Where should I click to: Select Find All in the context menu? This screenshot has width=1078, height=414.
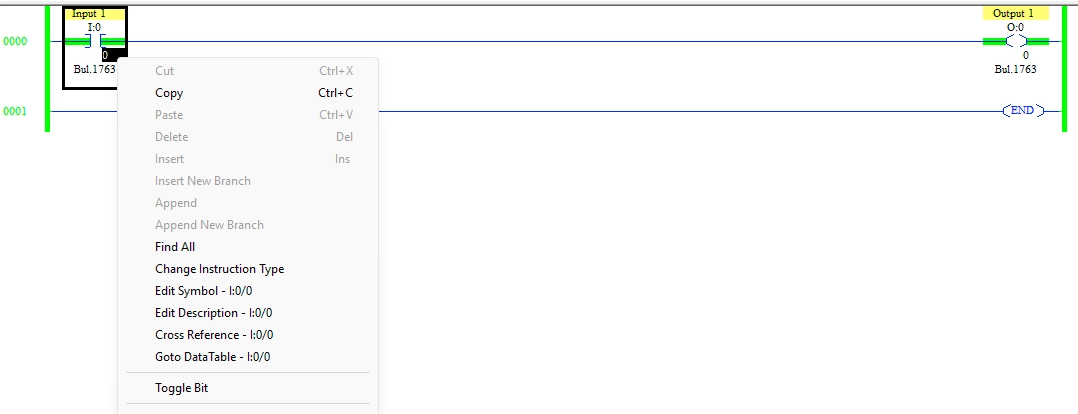[175, 247]
